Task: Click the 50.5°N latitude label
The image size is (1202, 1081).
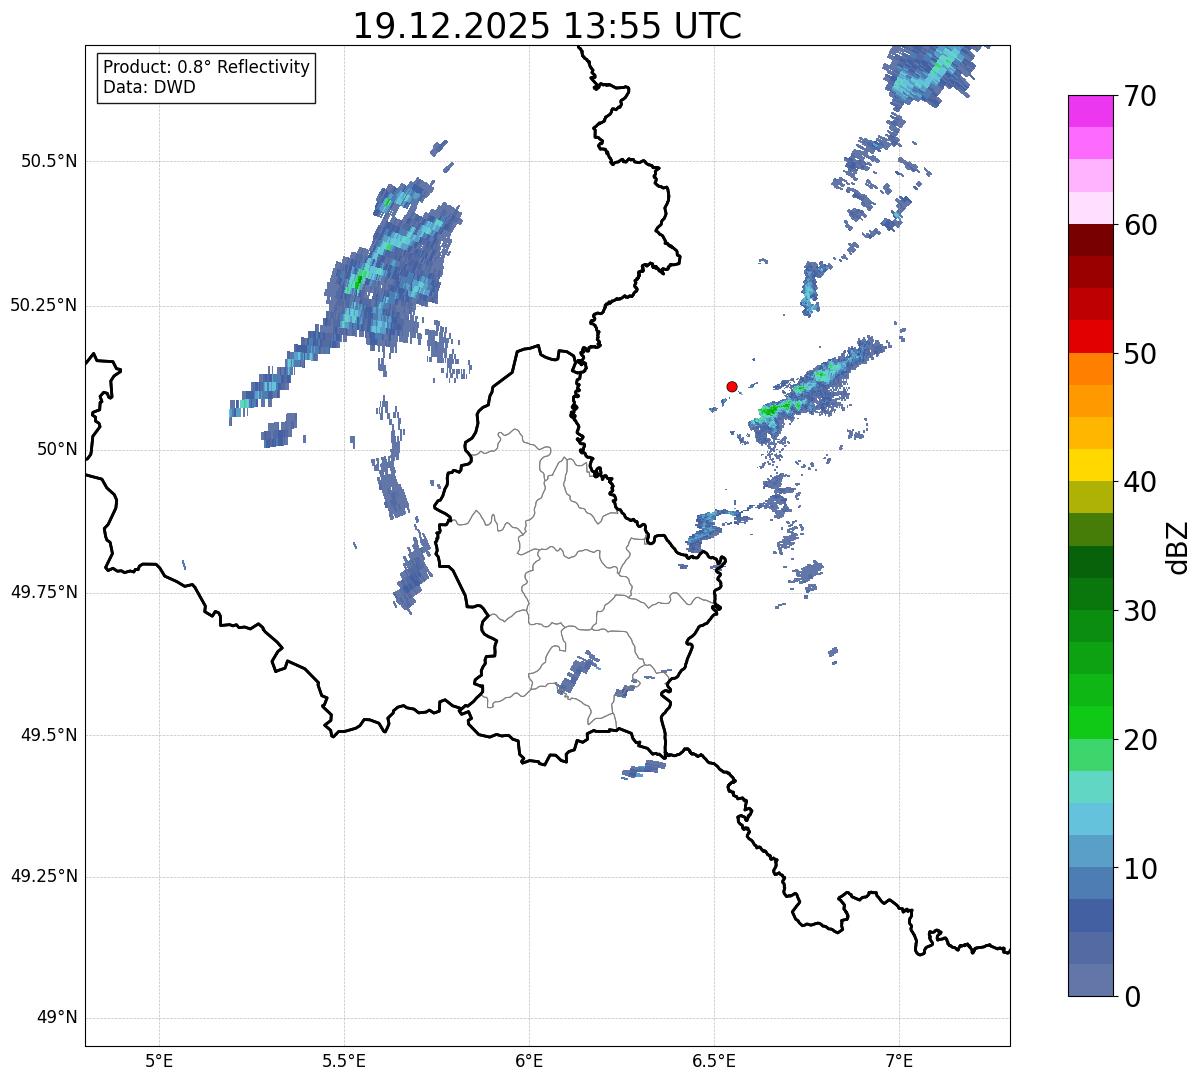Action: pos(49,162)
